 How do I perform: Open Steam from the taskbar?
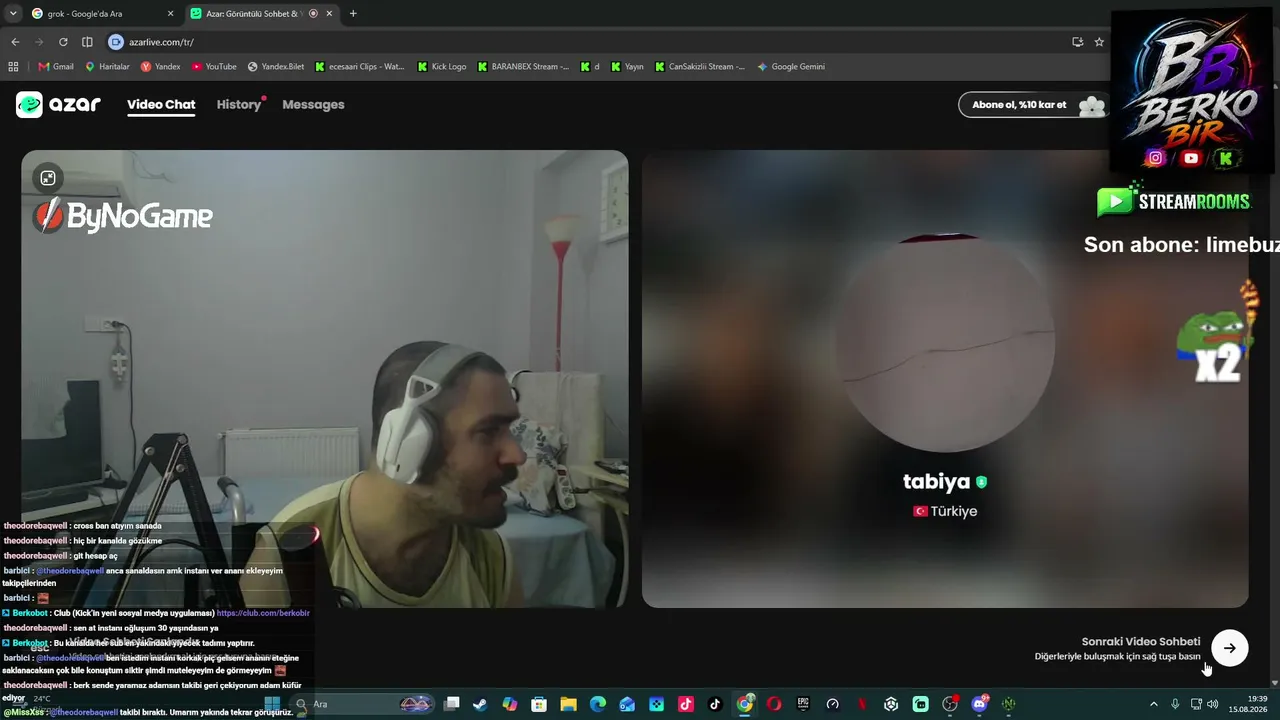click(x=481, y=704)
